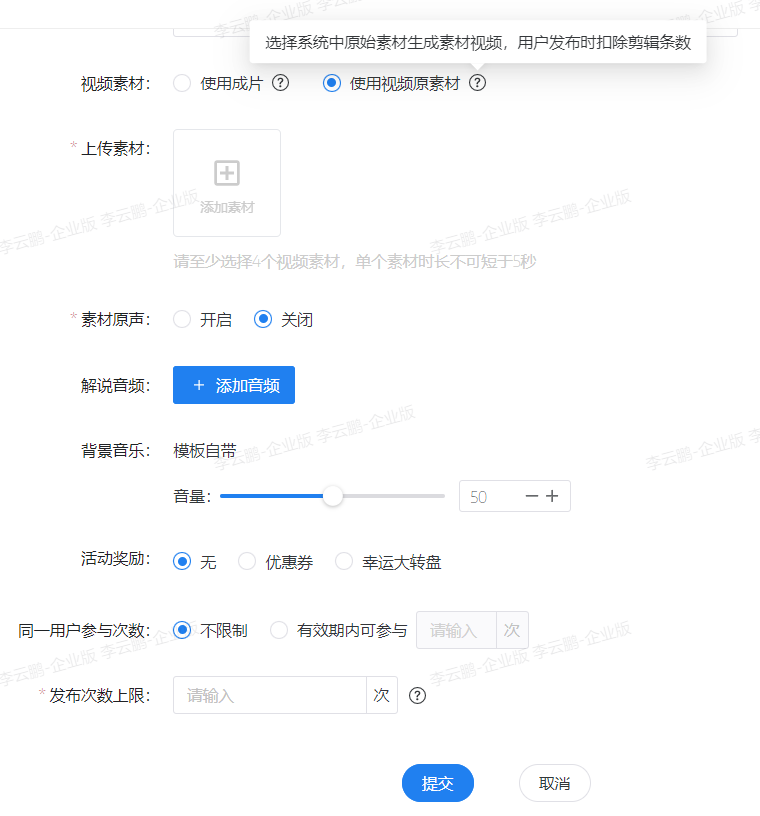The image size is (760, 816).
Task: Decrease volume with the minus stepper
Action: [x=531, y=496]
